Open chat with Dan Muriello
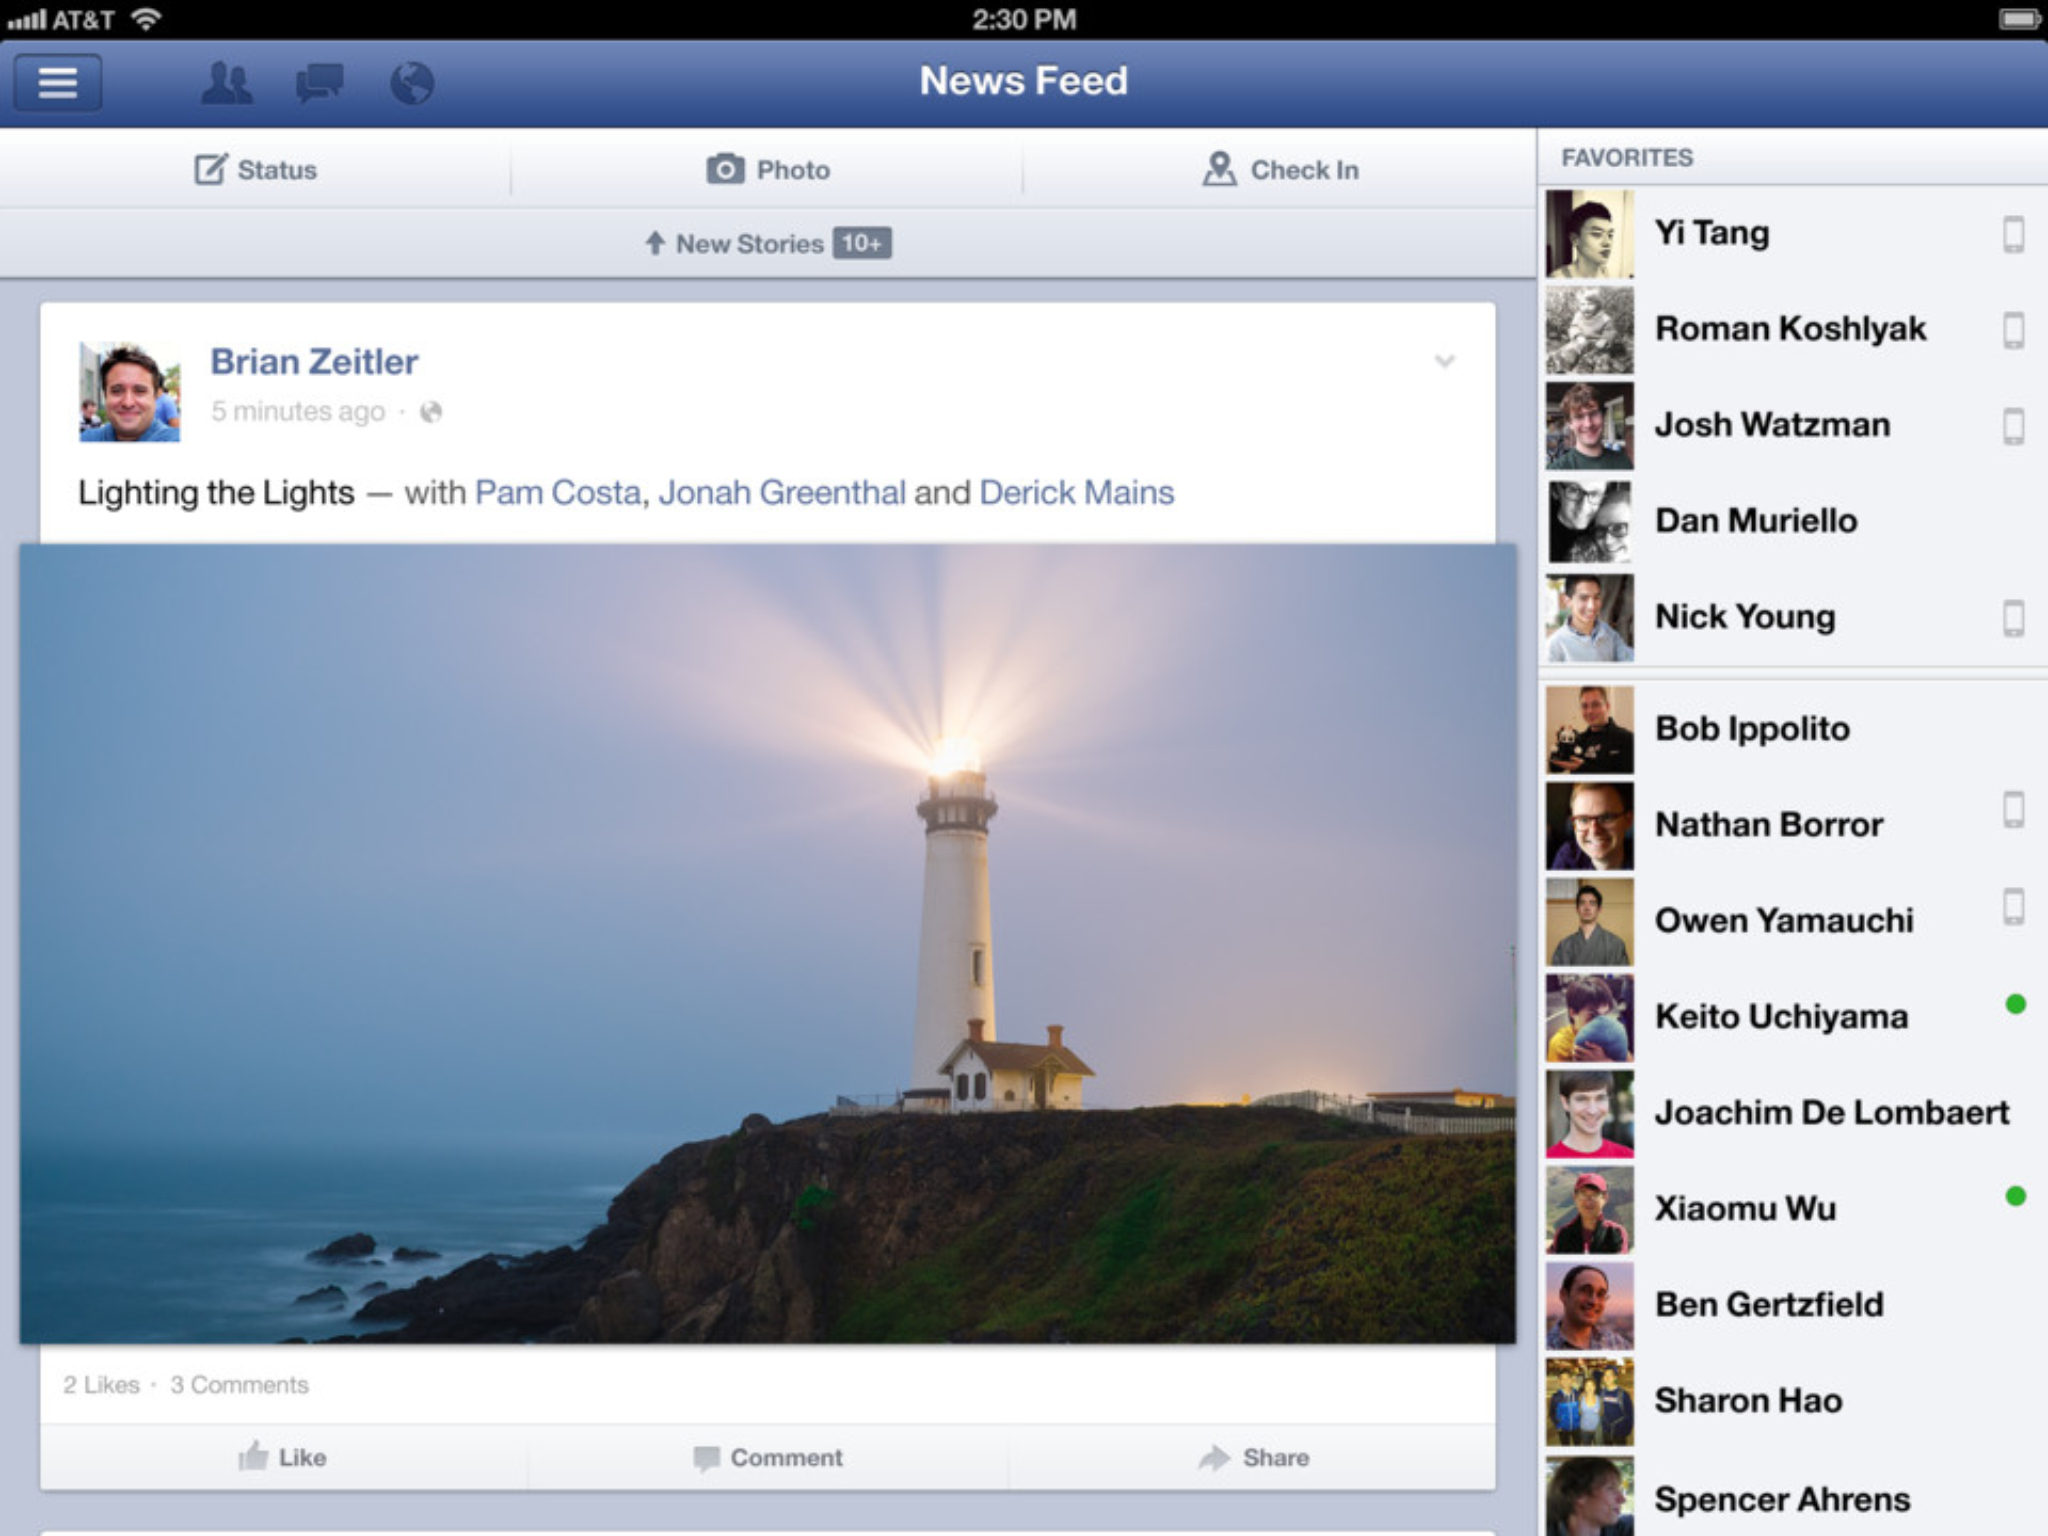 click(x=1792, y=522)
